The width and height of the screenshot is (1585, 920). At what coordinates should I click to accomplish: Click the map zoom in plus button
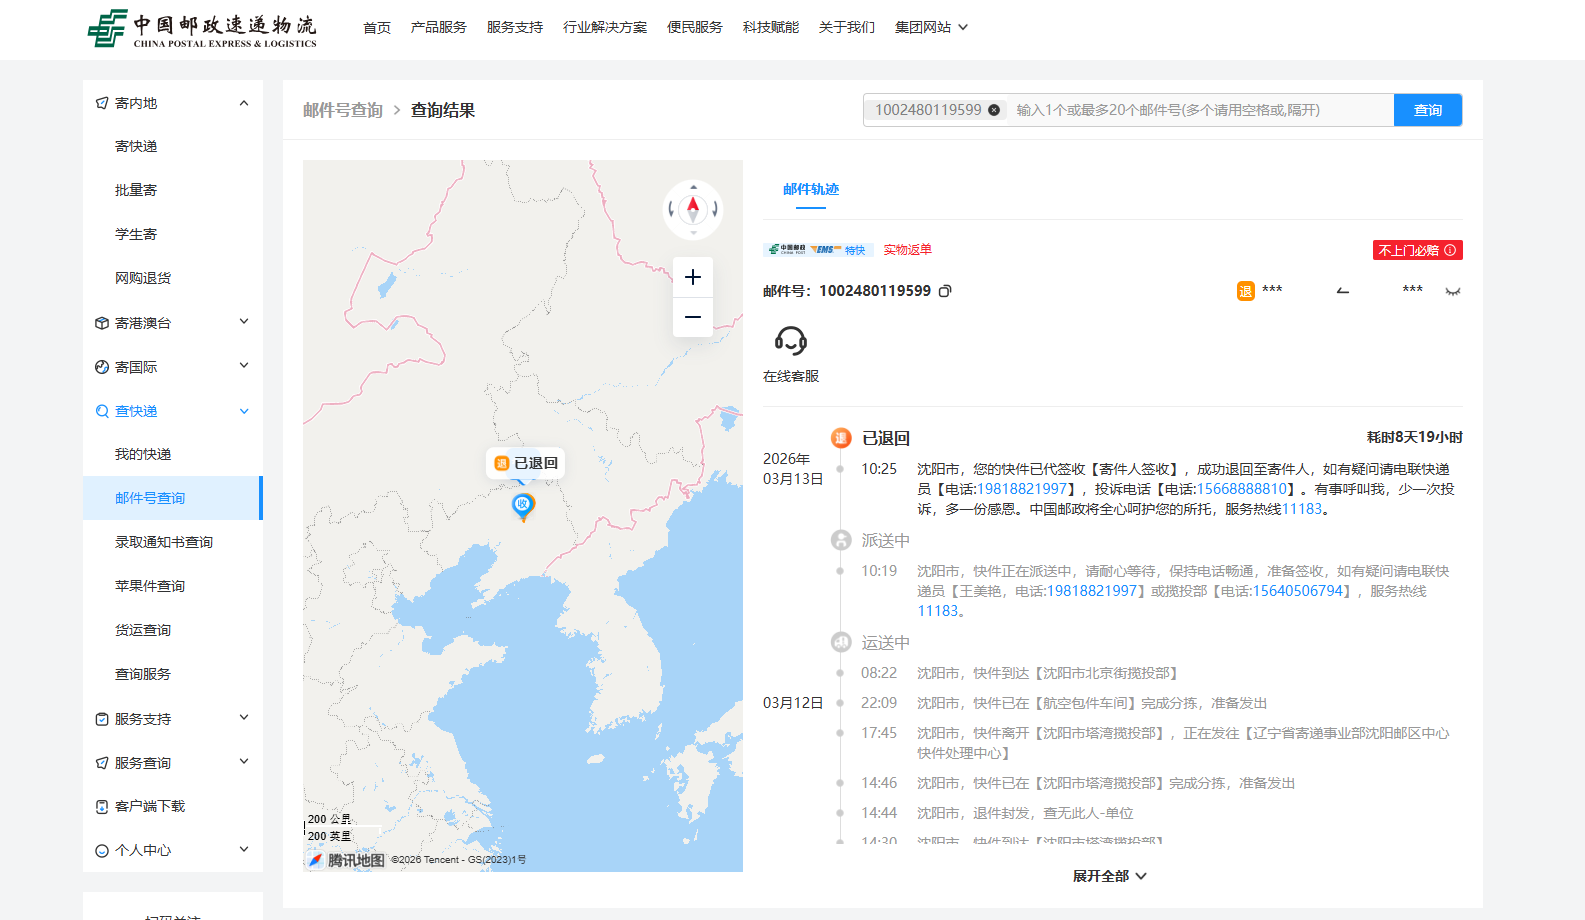point(693,277)
